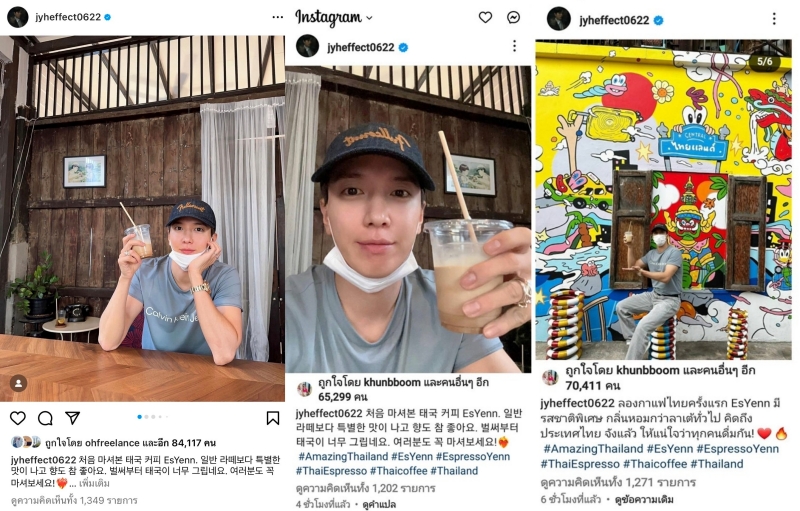The width and height of the screenshot is (800, 511).
Task: Open #AmazingThailand hashtag in middle caption
Action: 343,456
